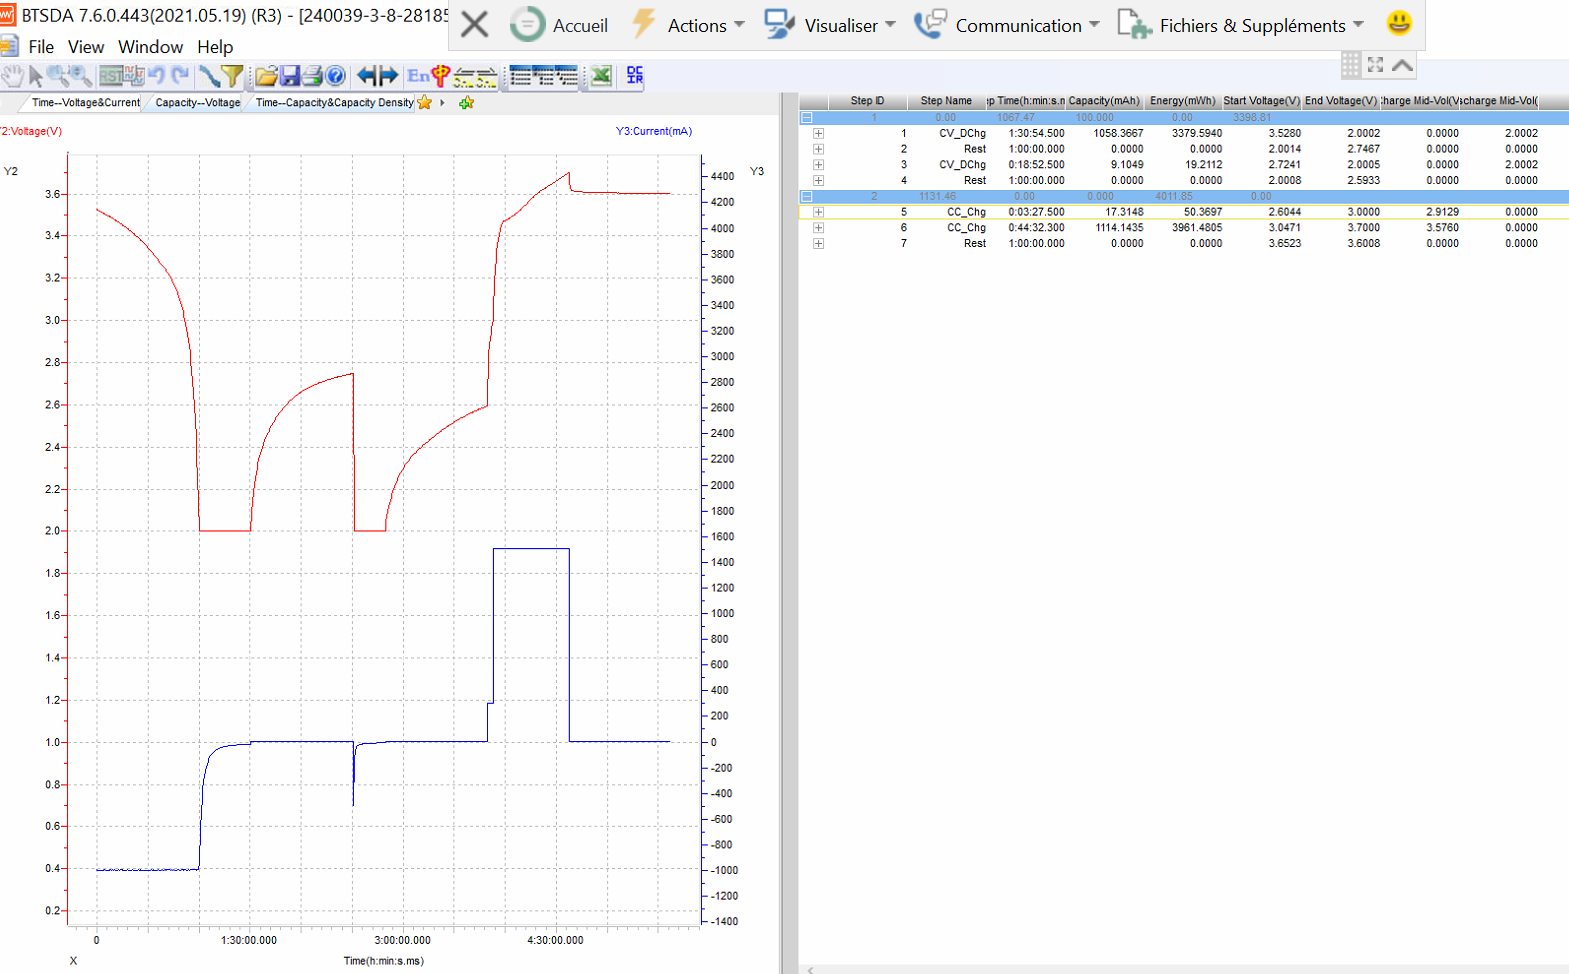Click the small arrow to show more tabs

pyautogui.click(x=442, y=102)
